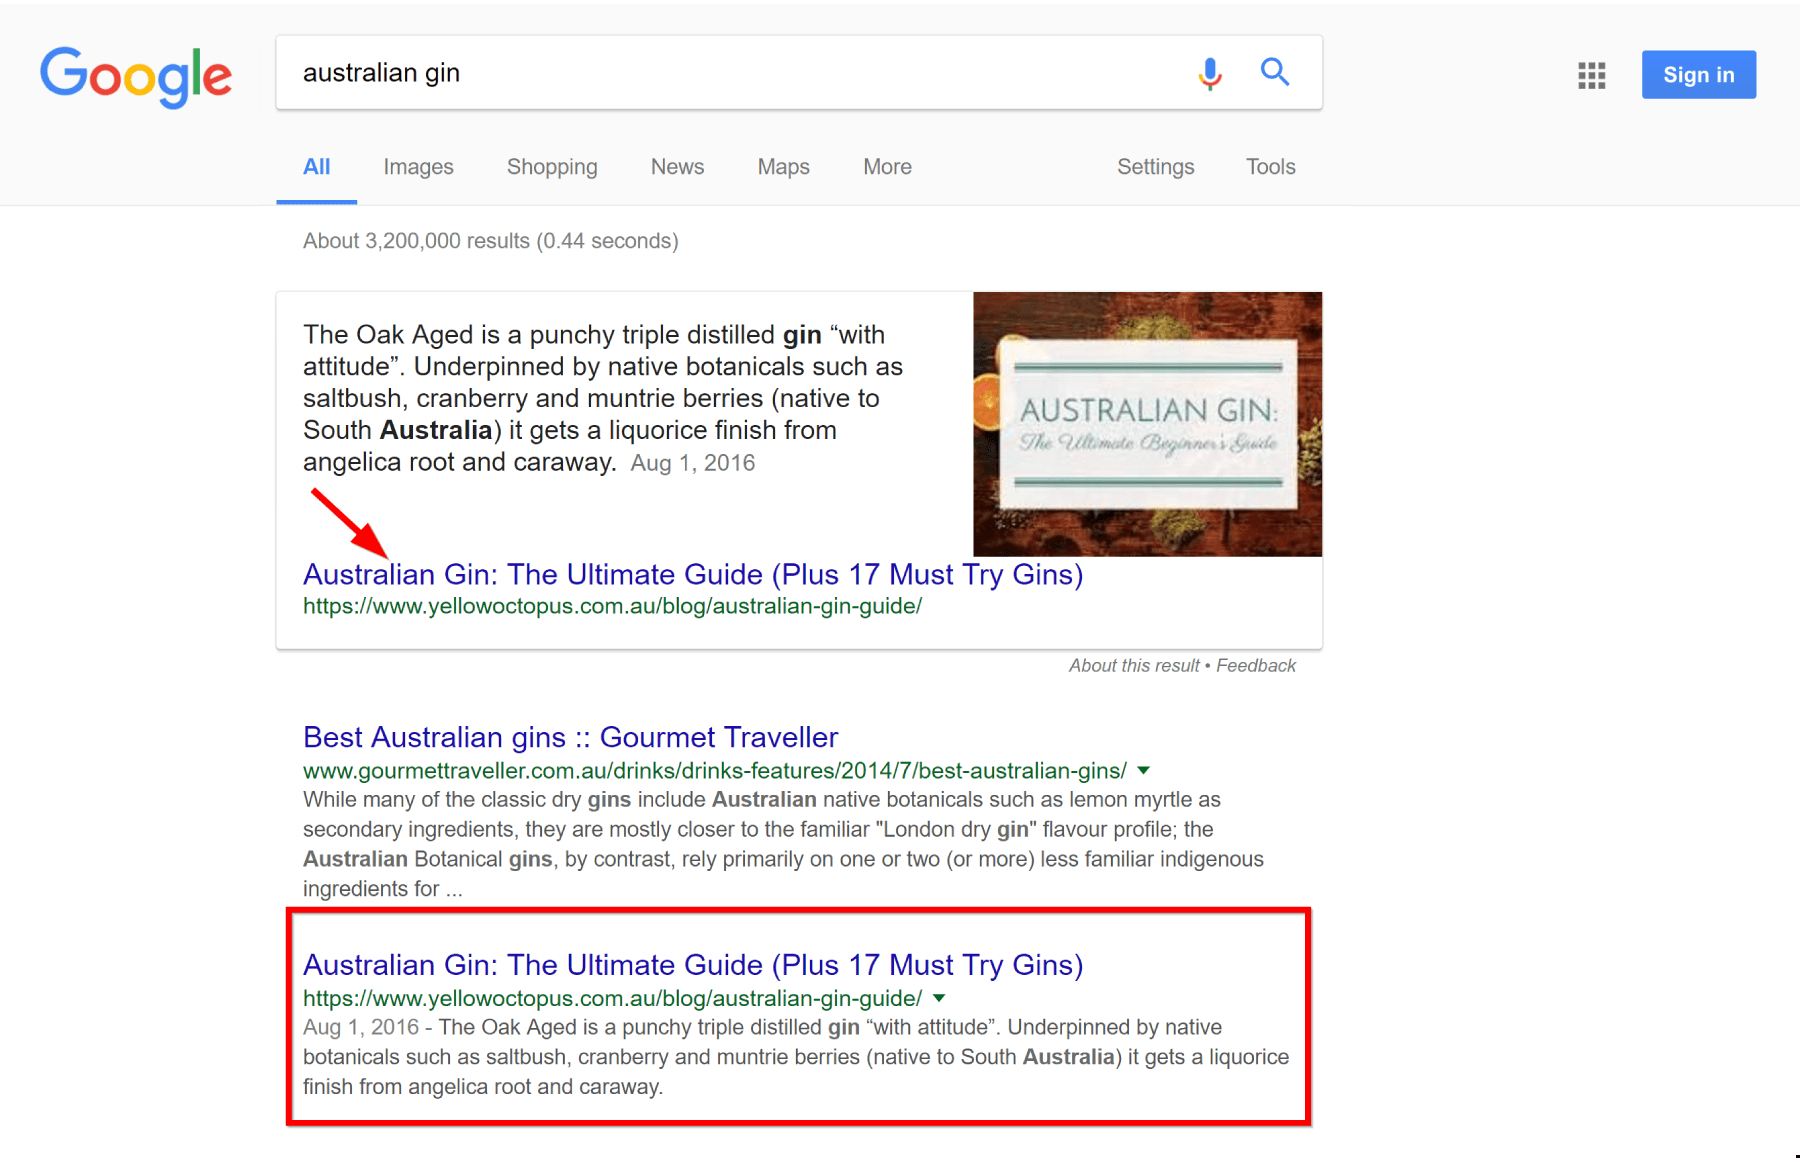Open the News results tab
This screenshot has width=1800, height=1168.
click(x=677, y=167)
